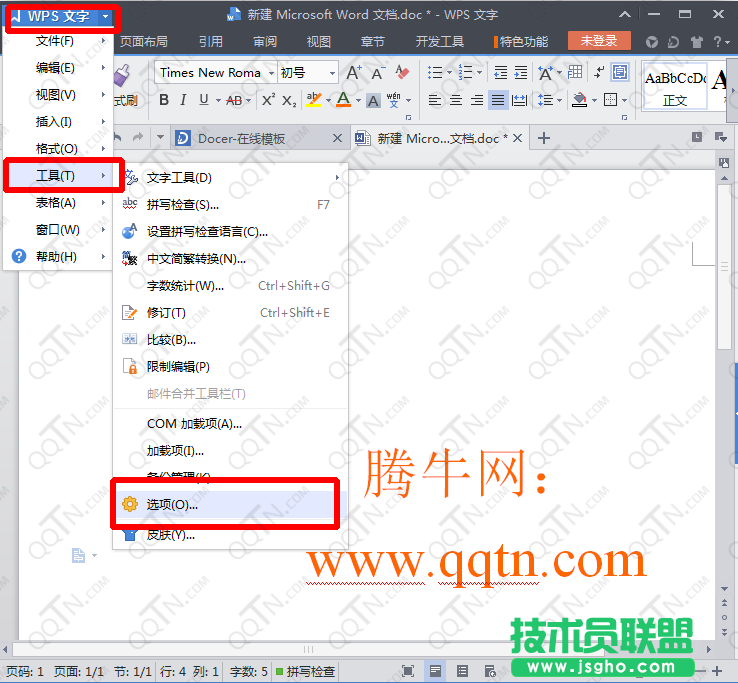Open line spacing options
The width and height of the screenshot is (738, 683).
[x=545, y=100]
